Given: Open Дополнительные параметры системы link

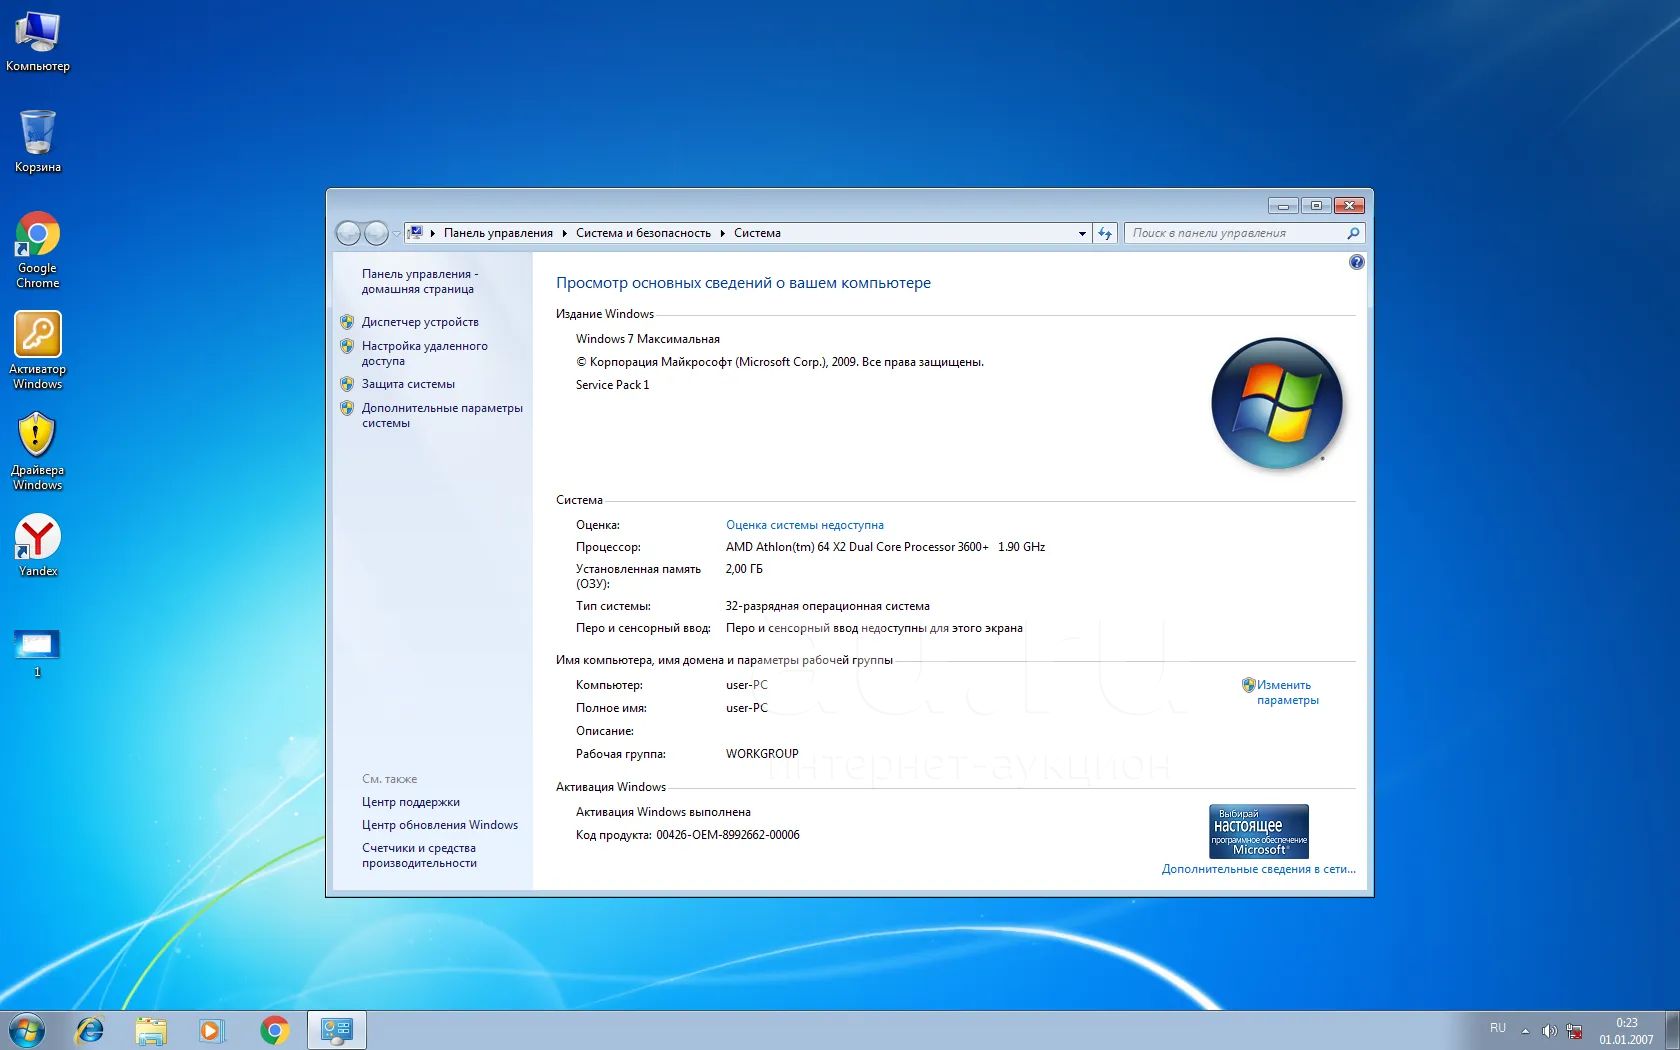Looking at the screenshot, I should coord(442,415).
